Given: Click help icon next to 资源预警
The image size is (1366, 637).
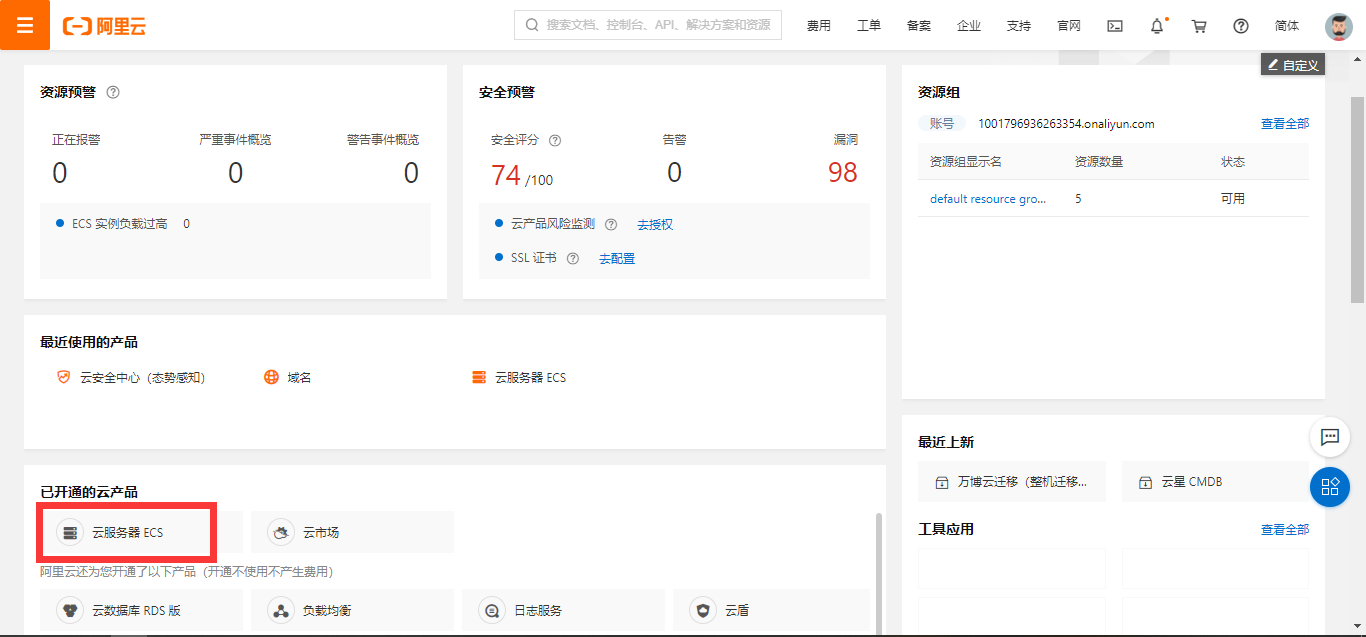Looking at the screenshot, I should pos(113,92).
